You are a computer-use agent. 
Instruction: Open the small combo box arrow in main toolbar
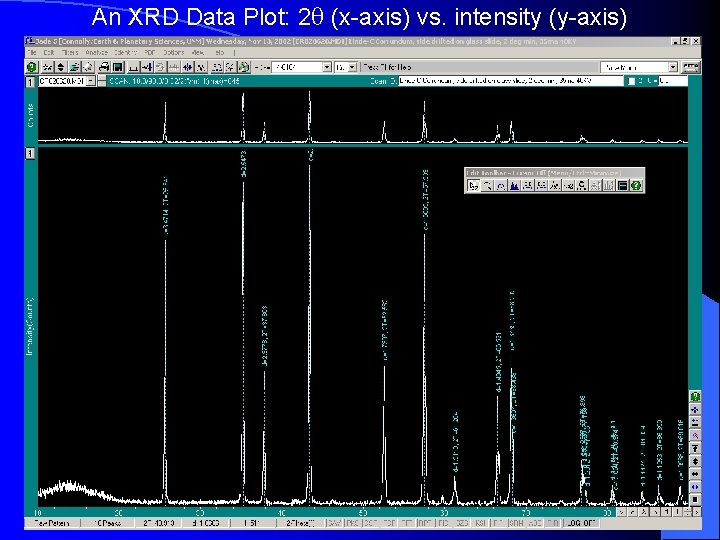352,68
